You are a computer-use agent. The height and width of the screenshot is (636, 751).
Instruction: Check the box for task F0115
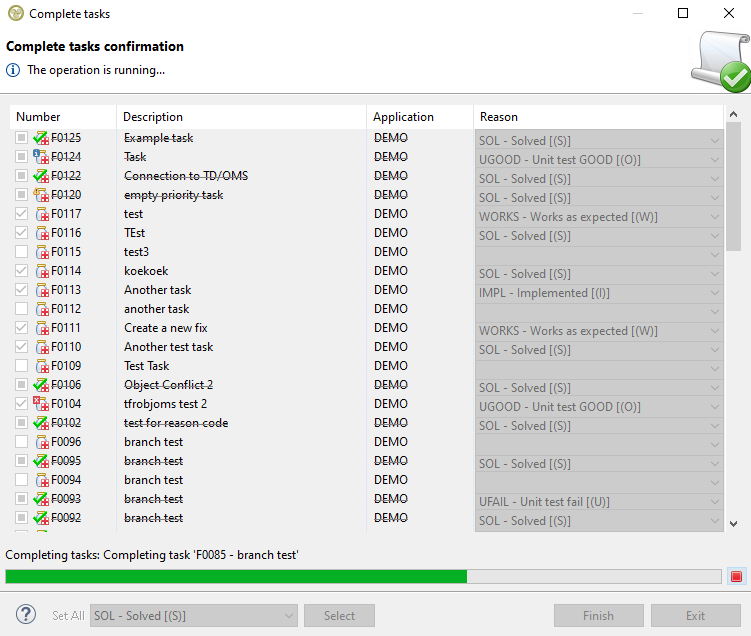click(21, 252)
